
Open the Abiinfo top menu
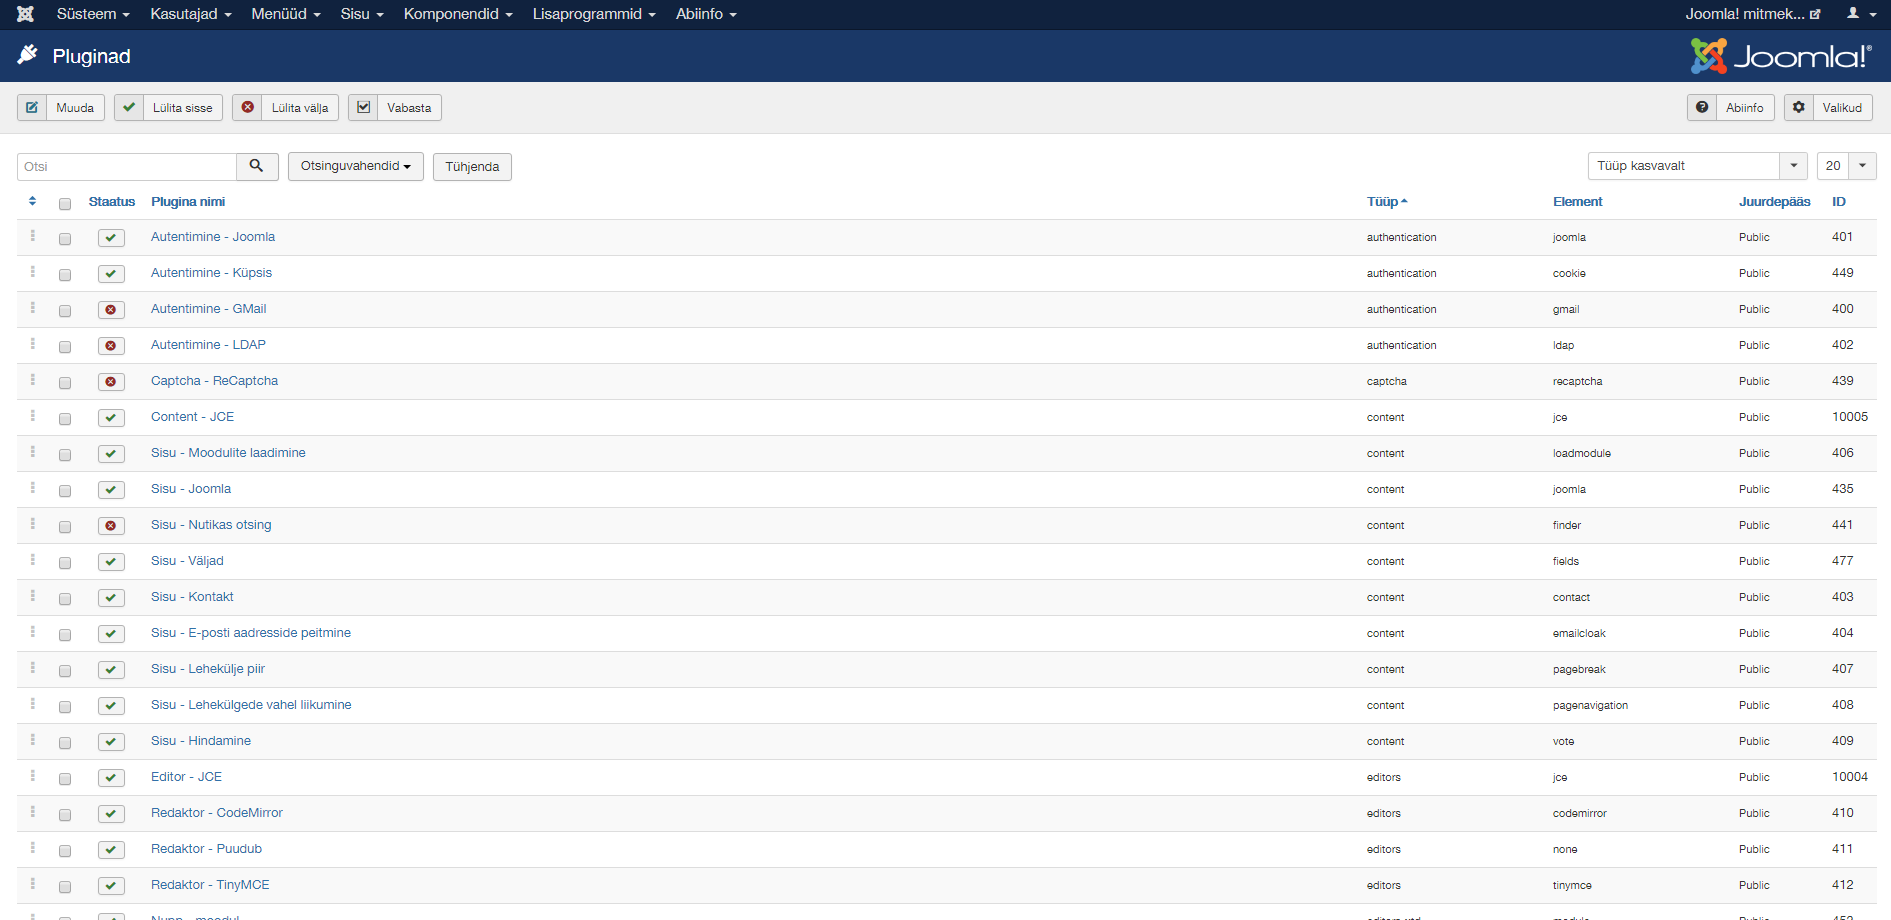[x=706, y=14]
